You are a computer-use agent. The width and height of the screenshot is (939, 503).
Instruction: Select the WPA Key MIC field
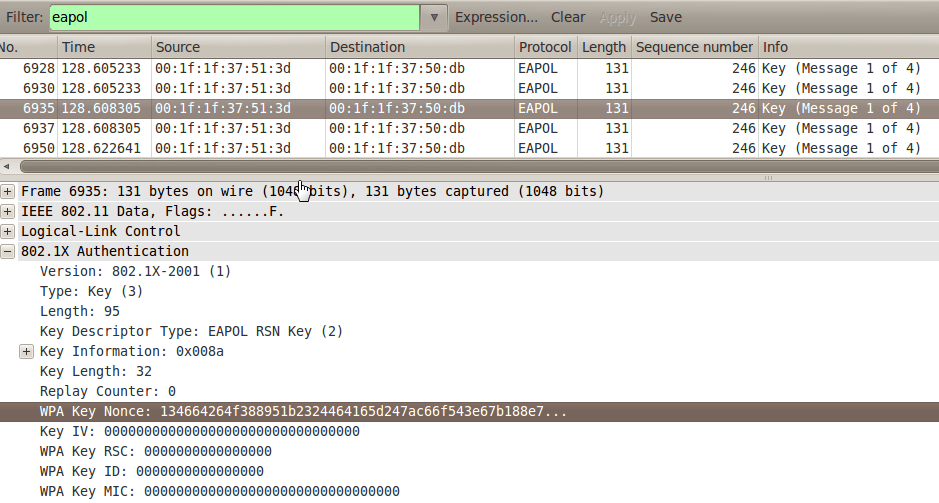click(x=220, y=492)
